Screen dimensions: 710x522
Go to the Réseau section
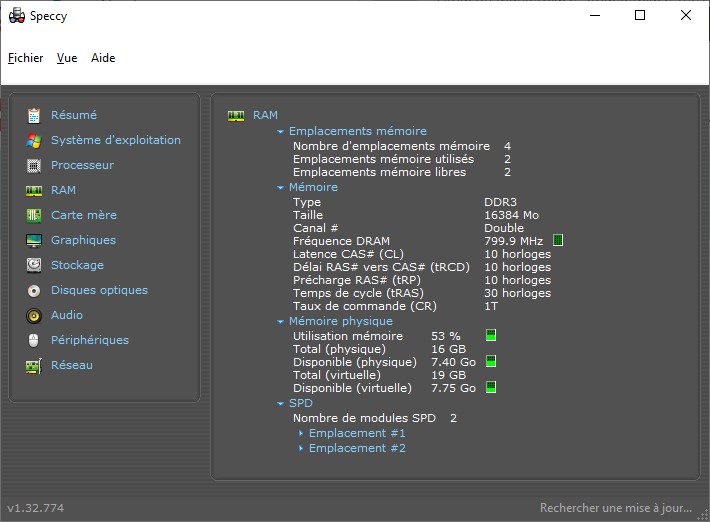click(71, 365)
